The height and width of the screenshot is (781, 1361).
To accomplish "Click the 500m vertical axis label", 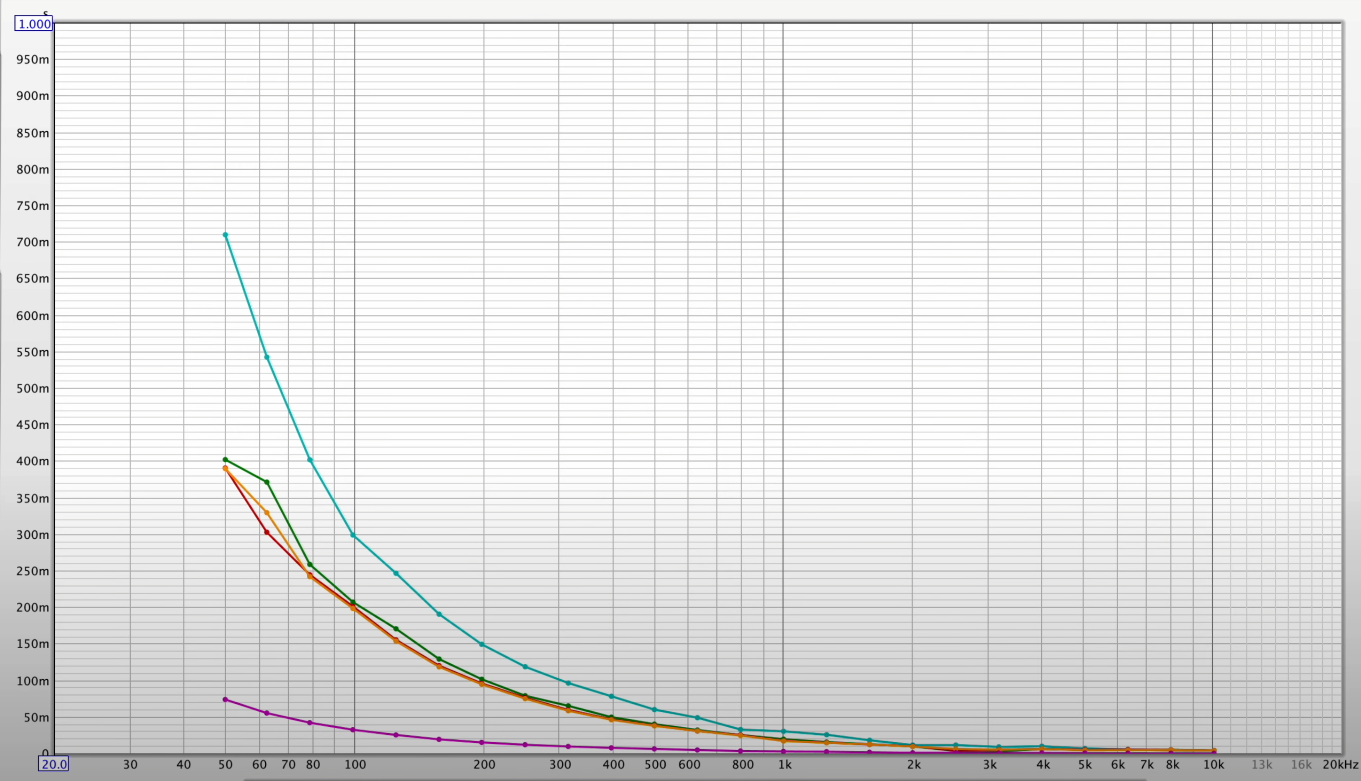I will [x=33, y=388].
